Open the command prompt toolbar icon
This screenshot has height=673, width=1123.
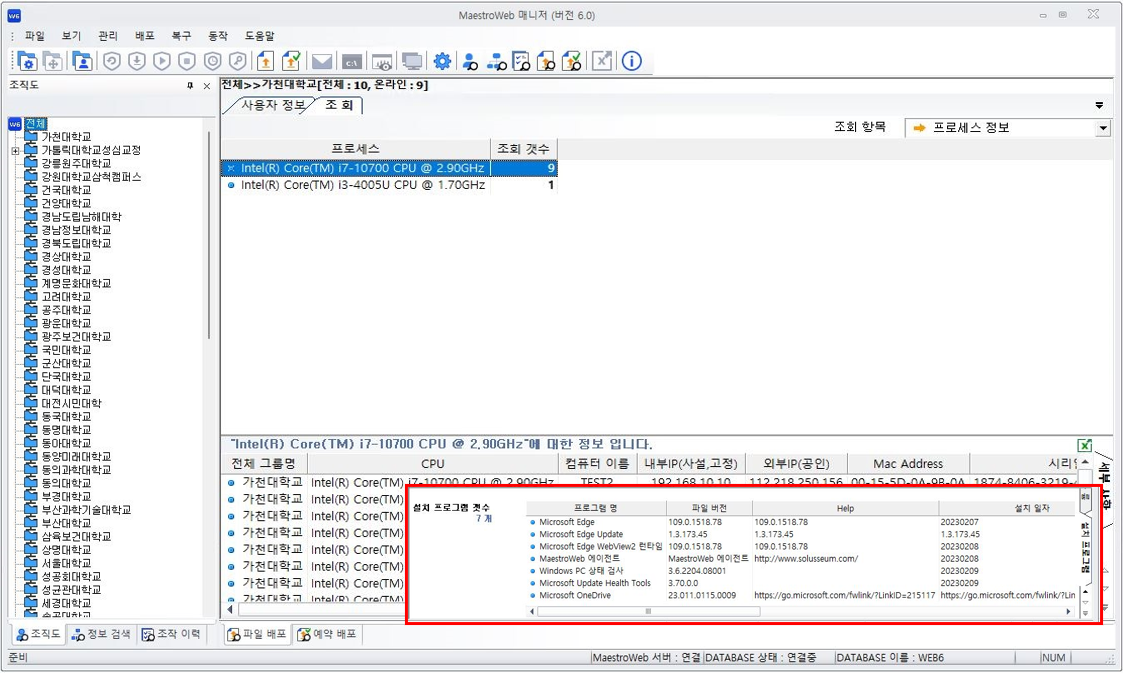pos(351,61)
